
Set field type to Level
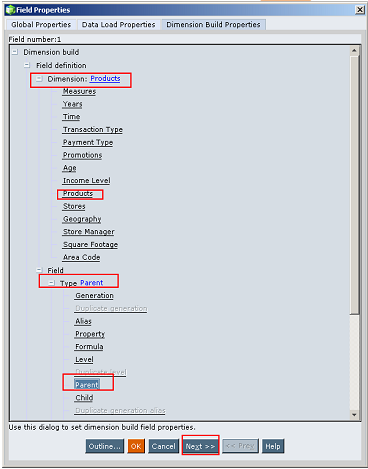tap(84, 360)
